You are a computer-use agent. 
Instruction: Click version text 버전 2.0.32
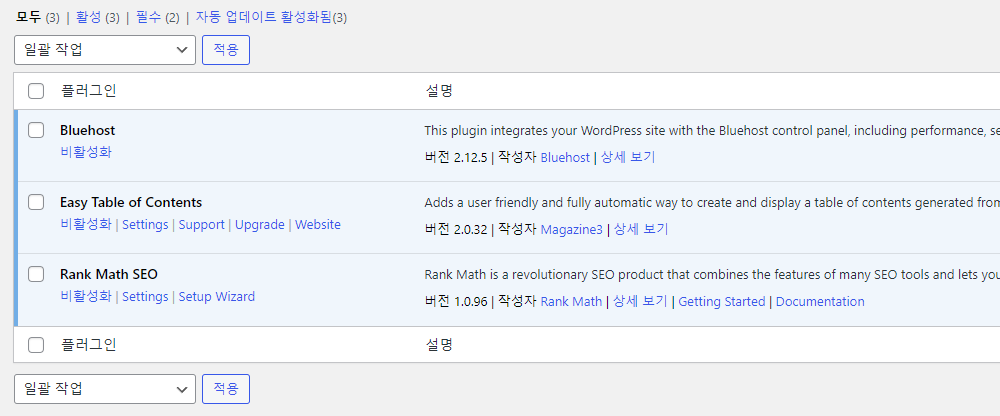tap(457, 230)
